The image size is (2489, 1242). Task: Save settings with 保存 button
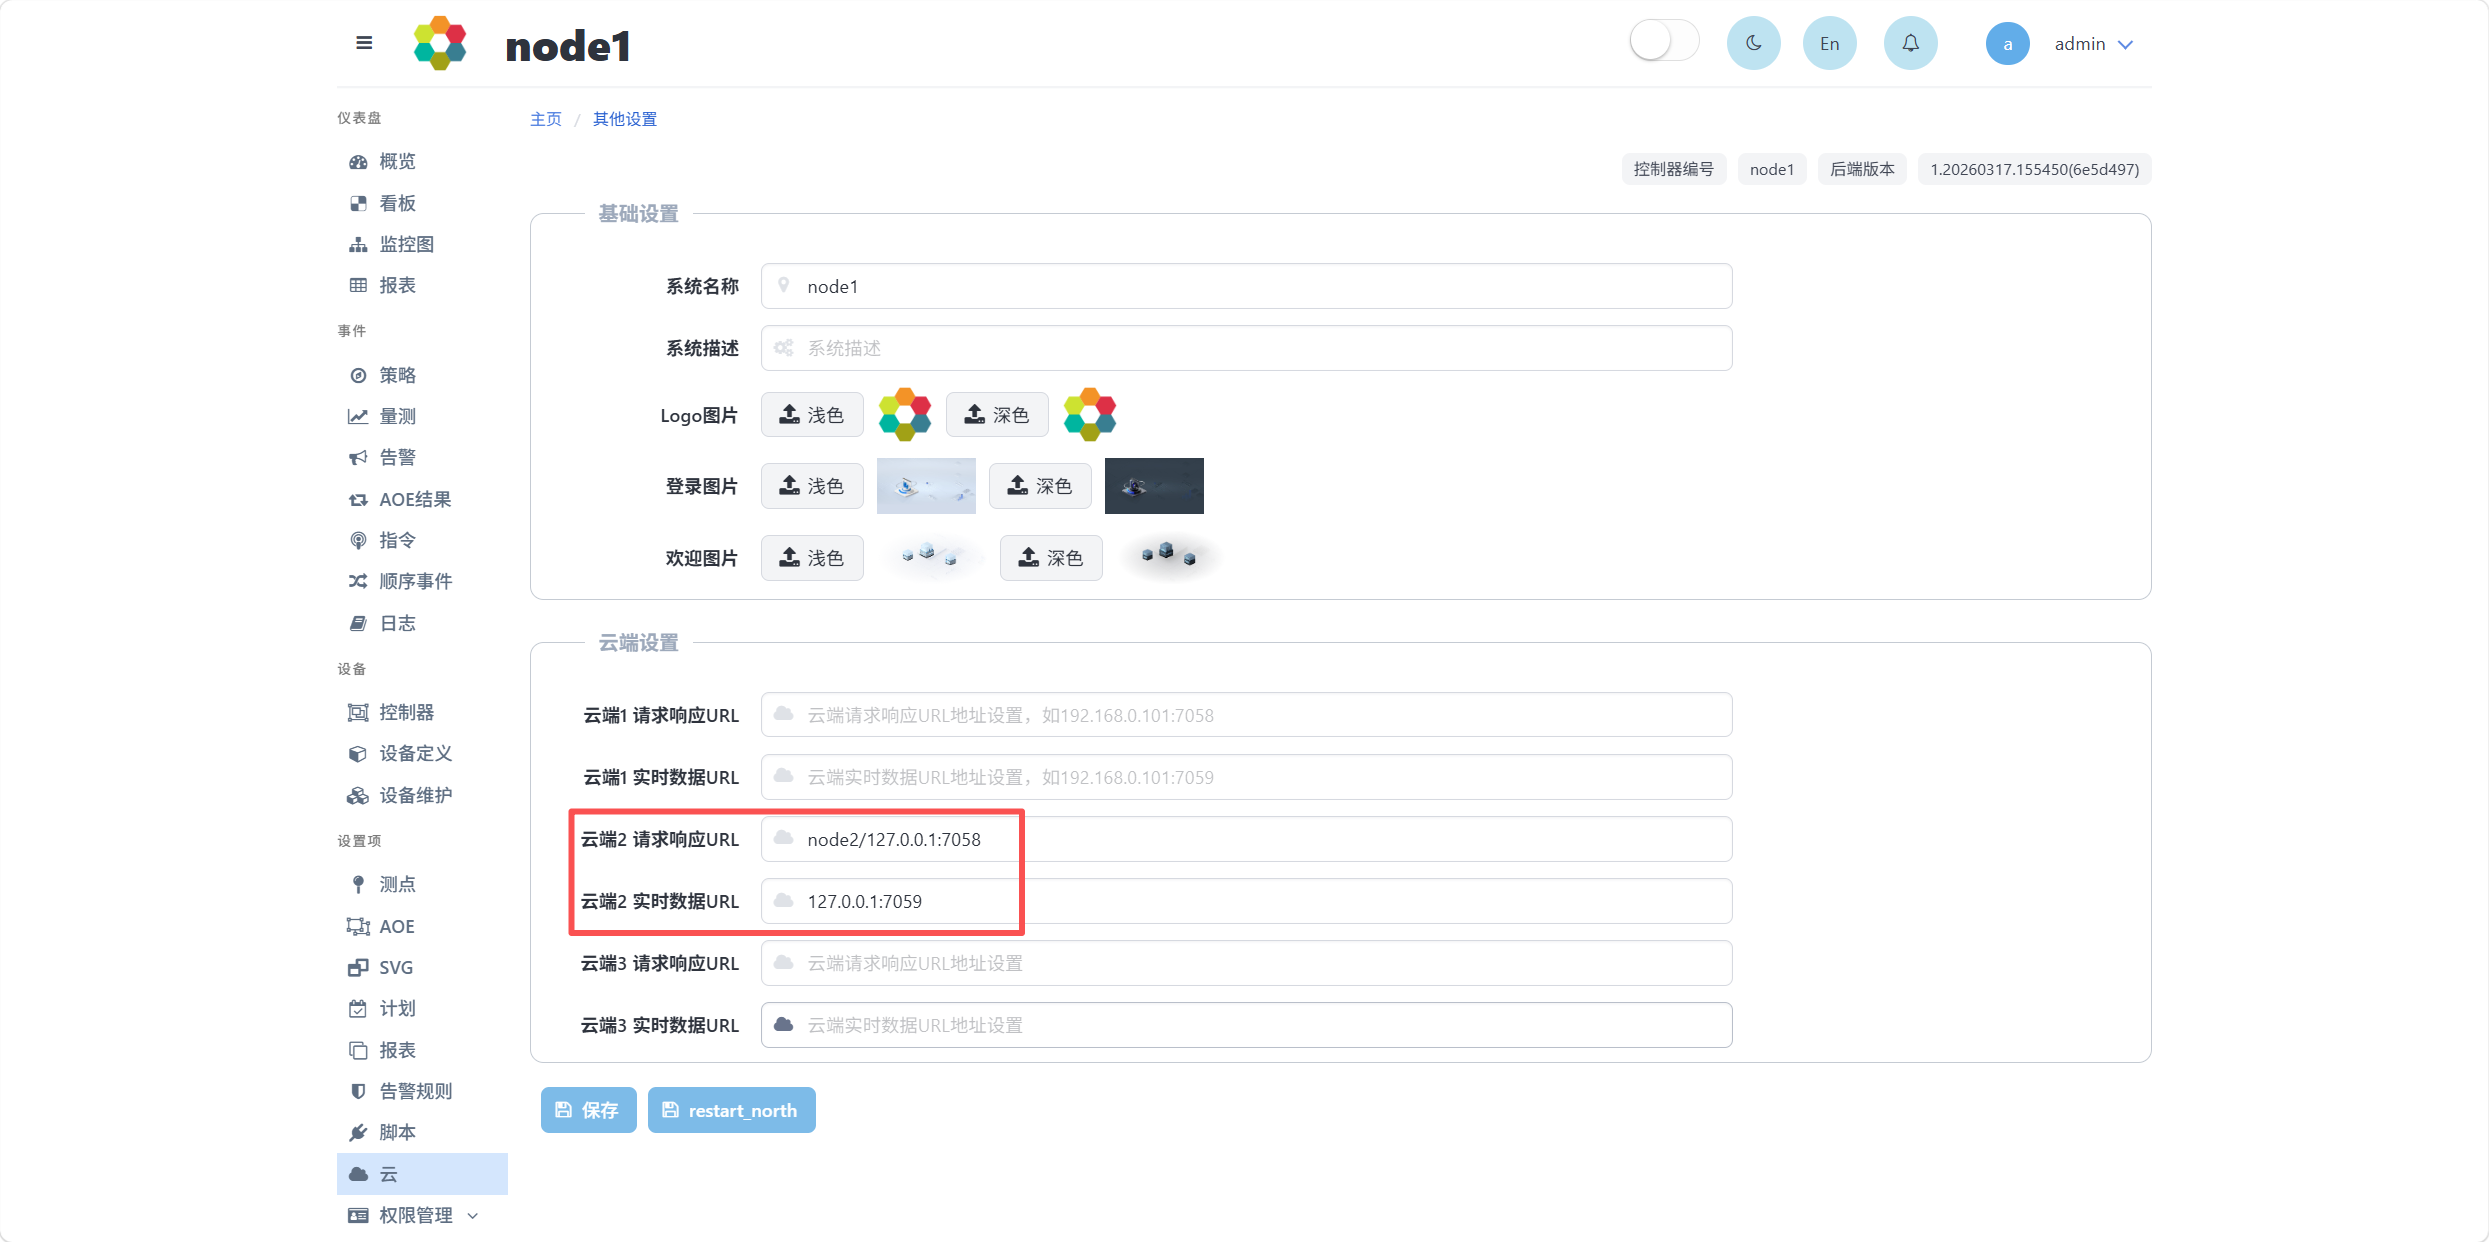pyautogui.click(x=588, y=1110)
